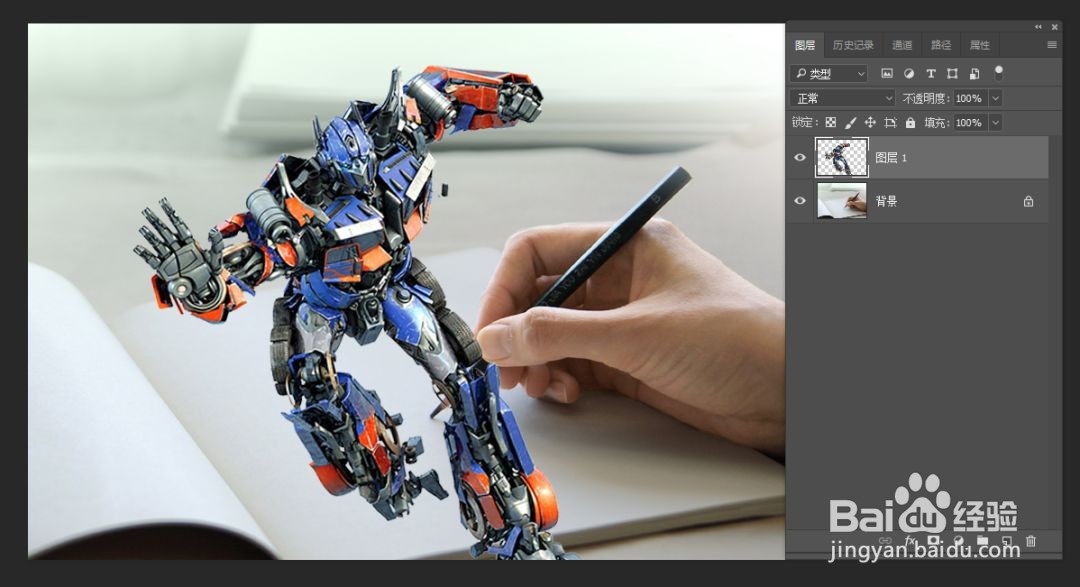Hide 图层 1 using its eye icon

tap(800, 157)
